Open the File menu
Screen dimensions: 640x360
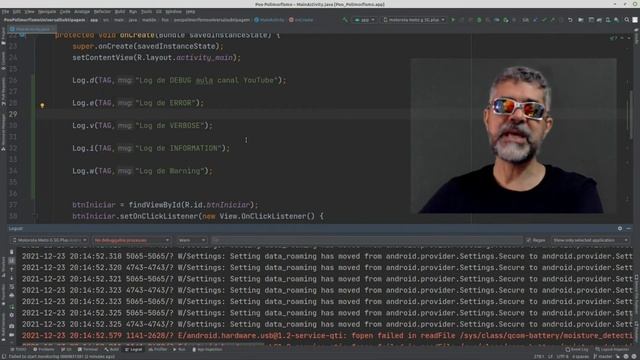coord(5,12)
